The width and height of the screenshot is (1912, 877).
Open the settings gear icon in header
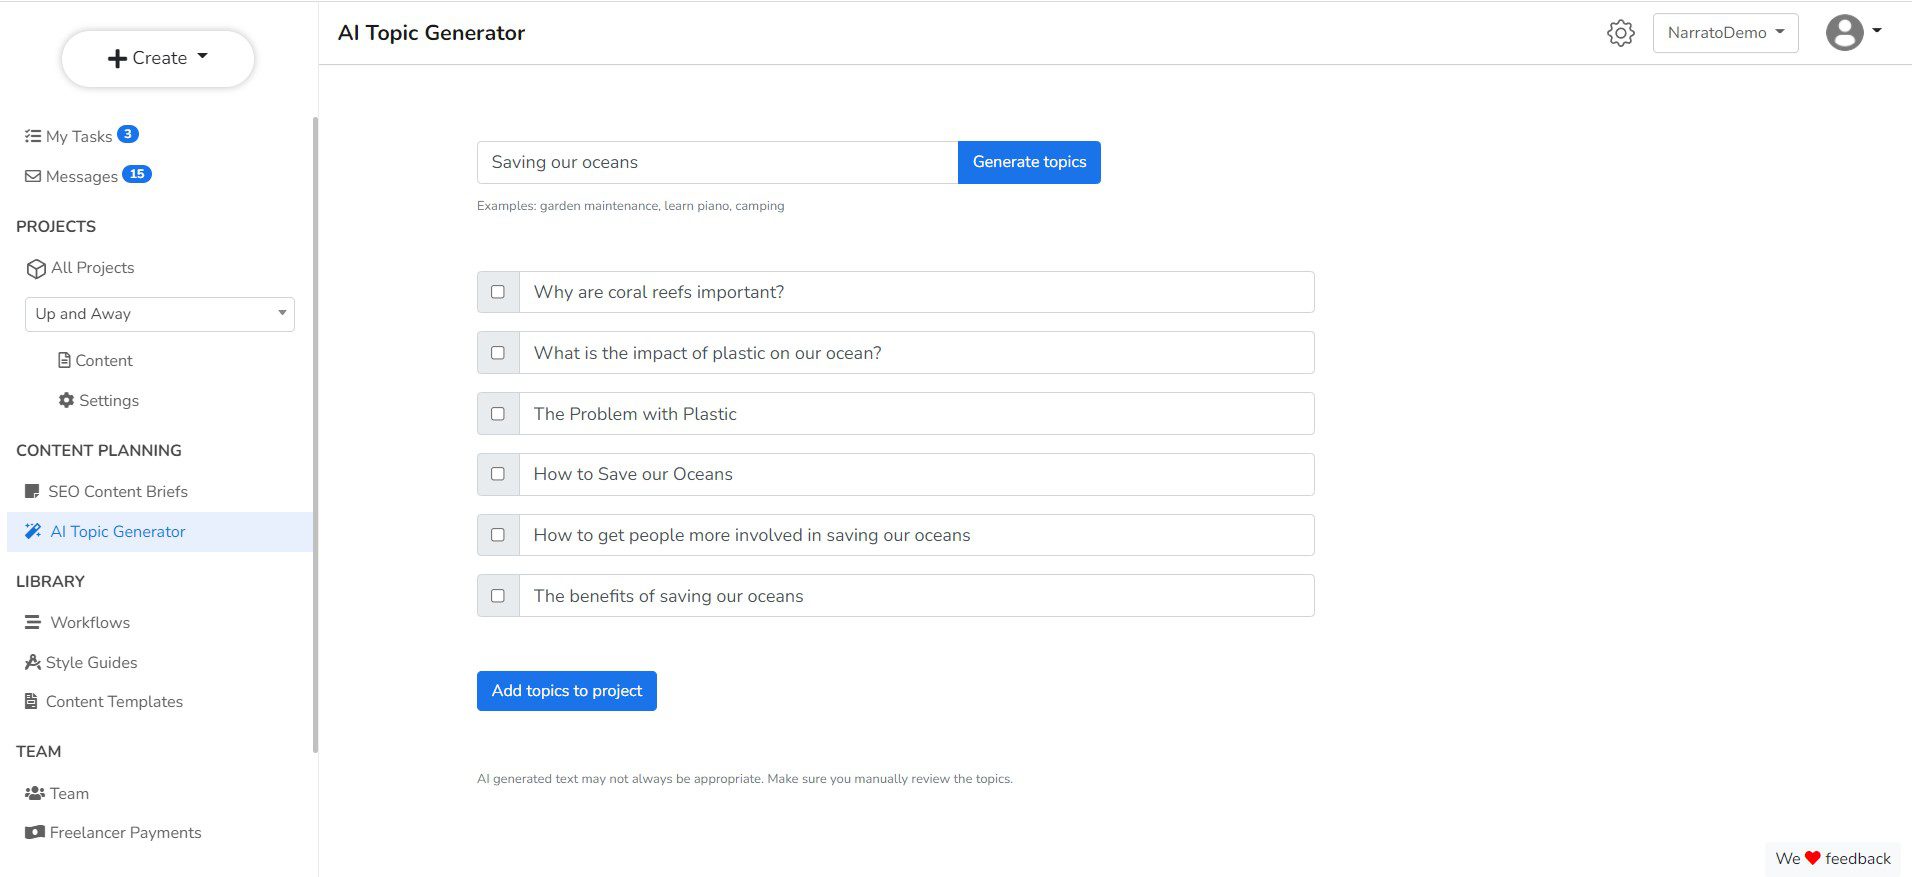(x=1620, y=33)
